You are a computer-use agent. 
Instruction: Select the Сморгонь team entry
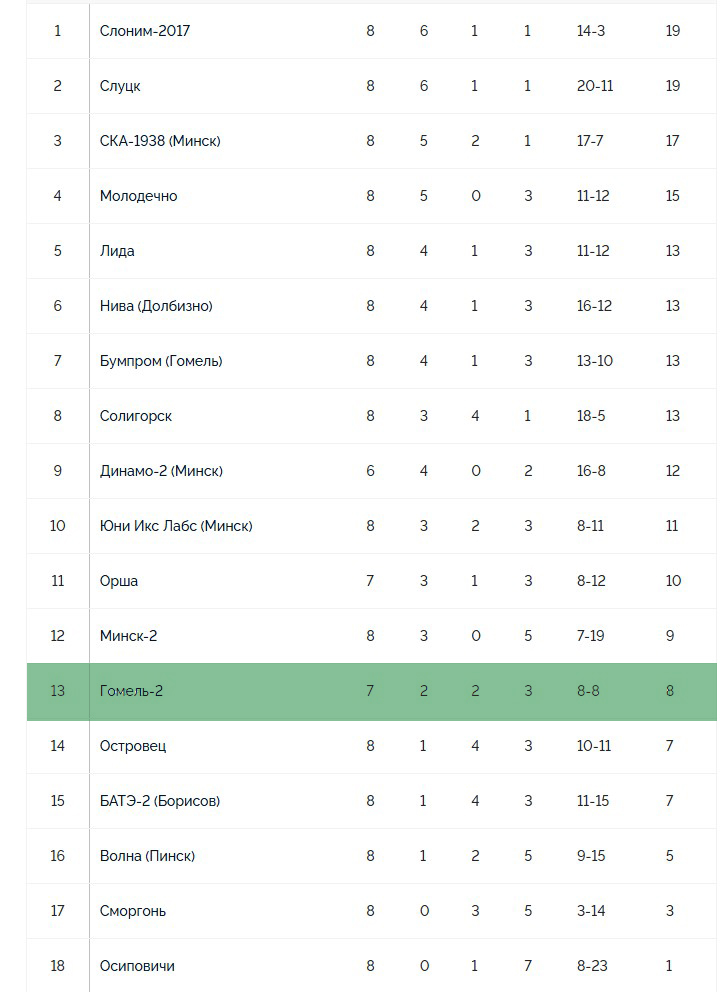pyautogui.click(x=132, y=911)
